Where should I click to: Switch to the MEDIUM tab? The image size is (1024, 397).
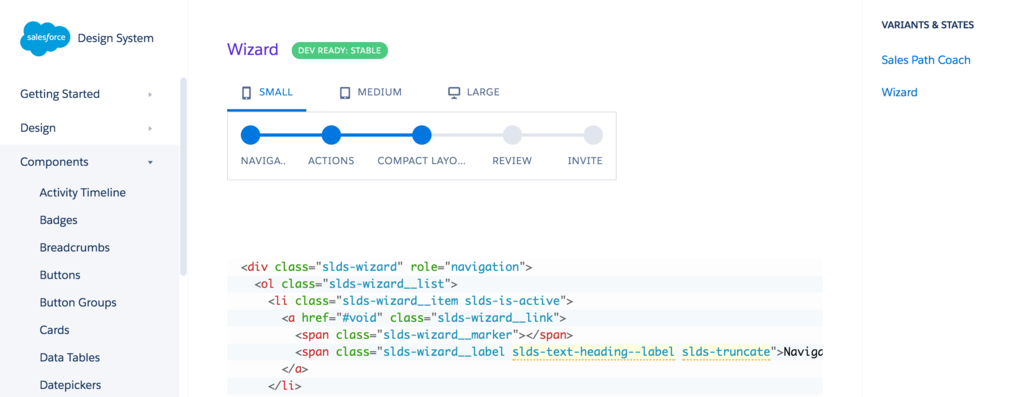370,93
